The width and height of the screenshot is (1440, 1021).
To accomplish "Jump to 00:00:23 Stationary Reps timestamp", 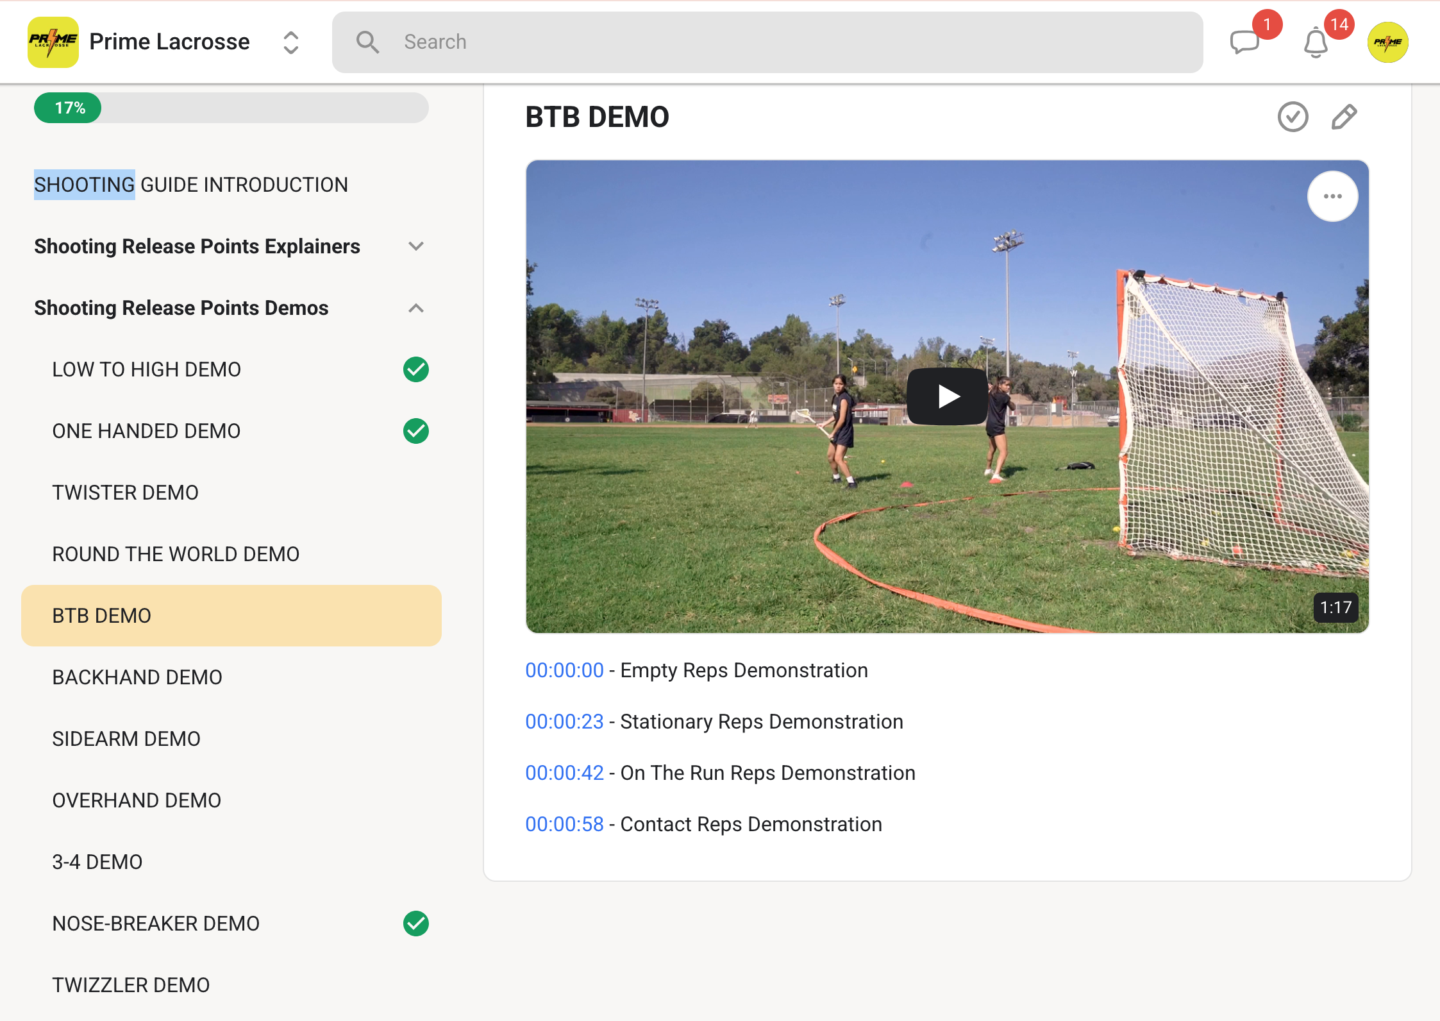I will 564,722.
